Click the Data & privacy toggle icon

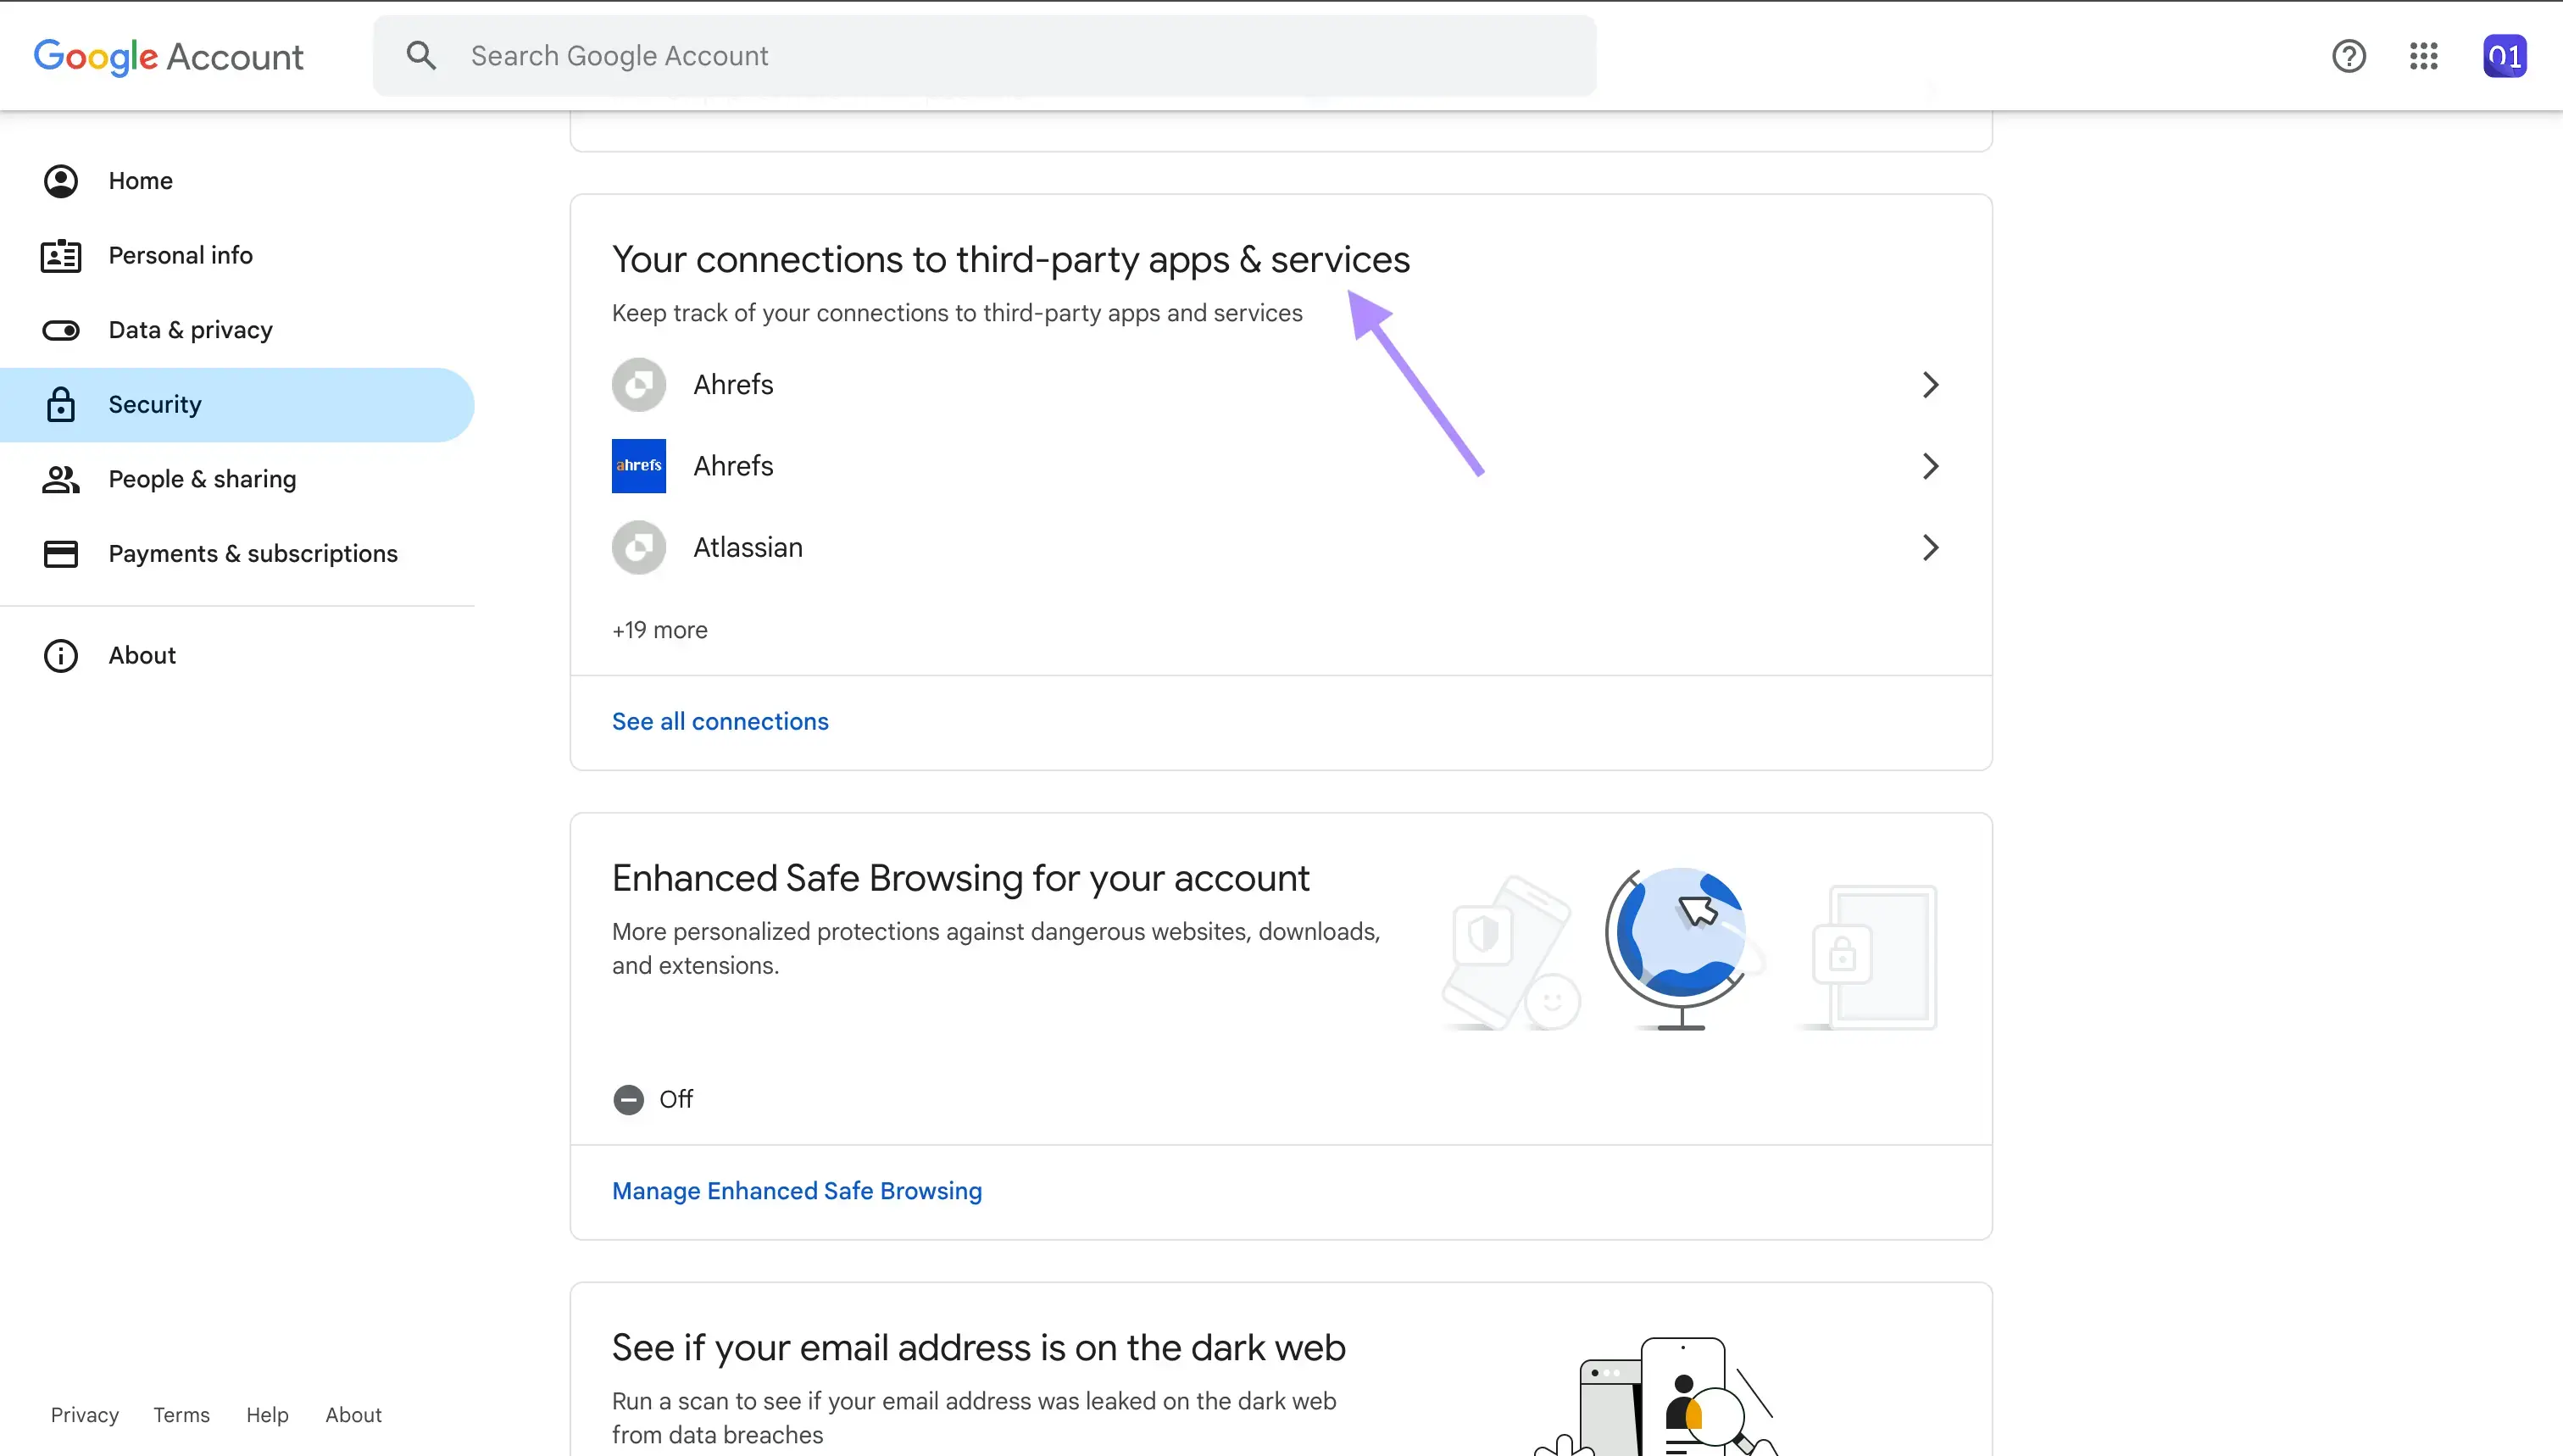pyautogui.click(x=60, y=329)
